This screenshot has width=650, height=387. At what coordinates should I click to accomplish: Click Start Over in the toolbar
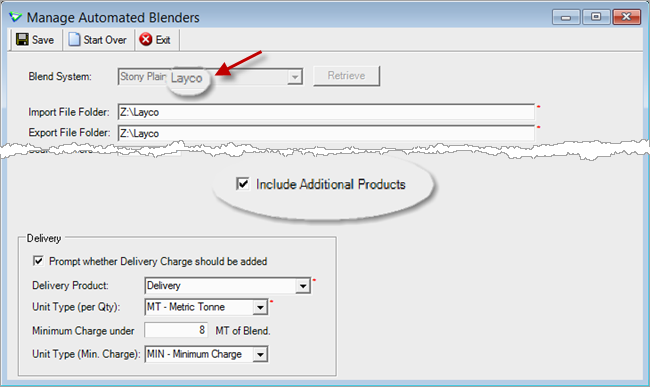click(98, 40)
